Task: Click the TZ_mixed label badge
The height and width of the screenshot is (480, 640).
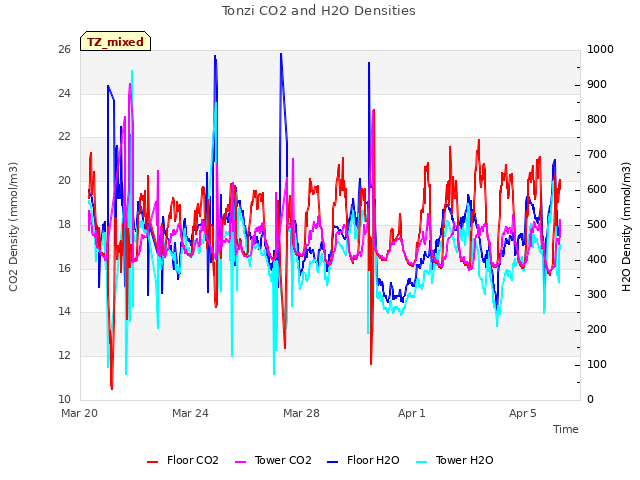Action: point(116,42)
